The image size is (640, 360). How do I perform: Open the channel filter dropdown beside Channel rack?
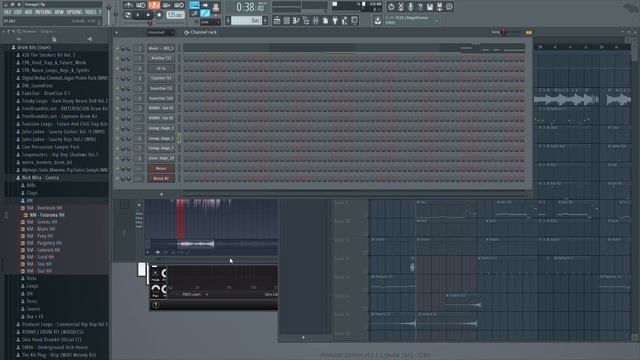161,32
